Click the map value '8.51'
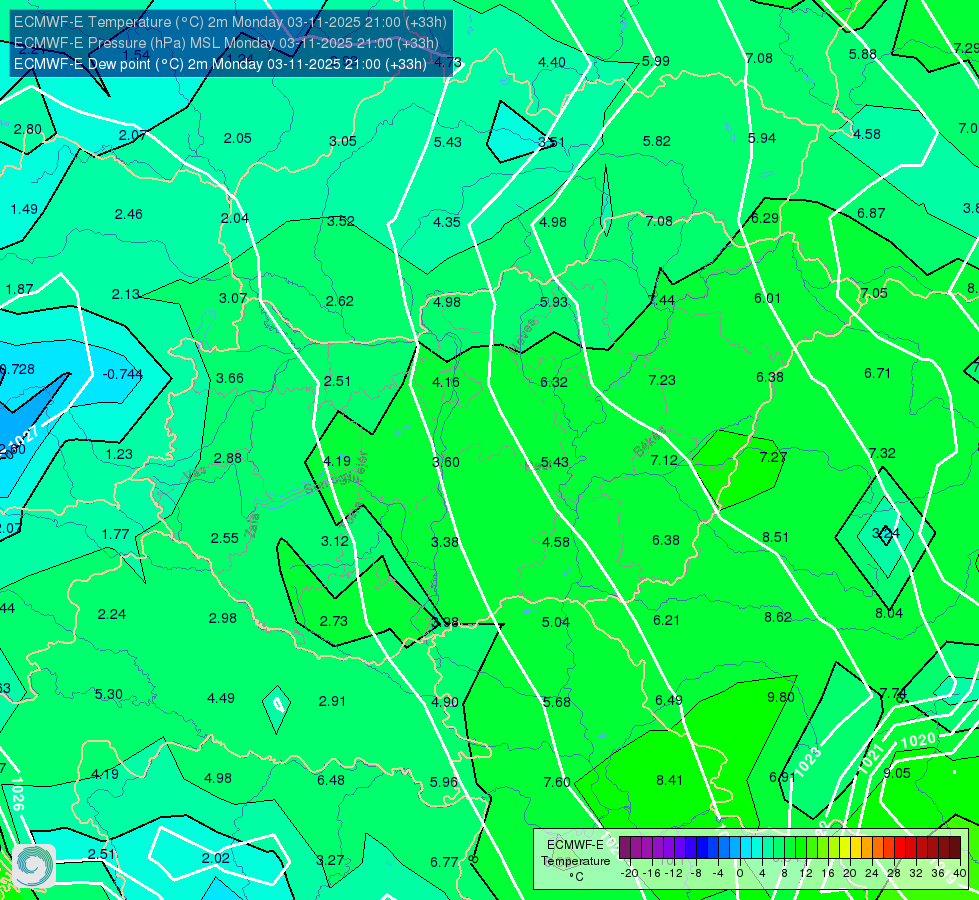 click(775, 537)
